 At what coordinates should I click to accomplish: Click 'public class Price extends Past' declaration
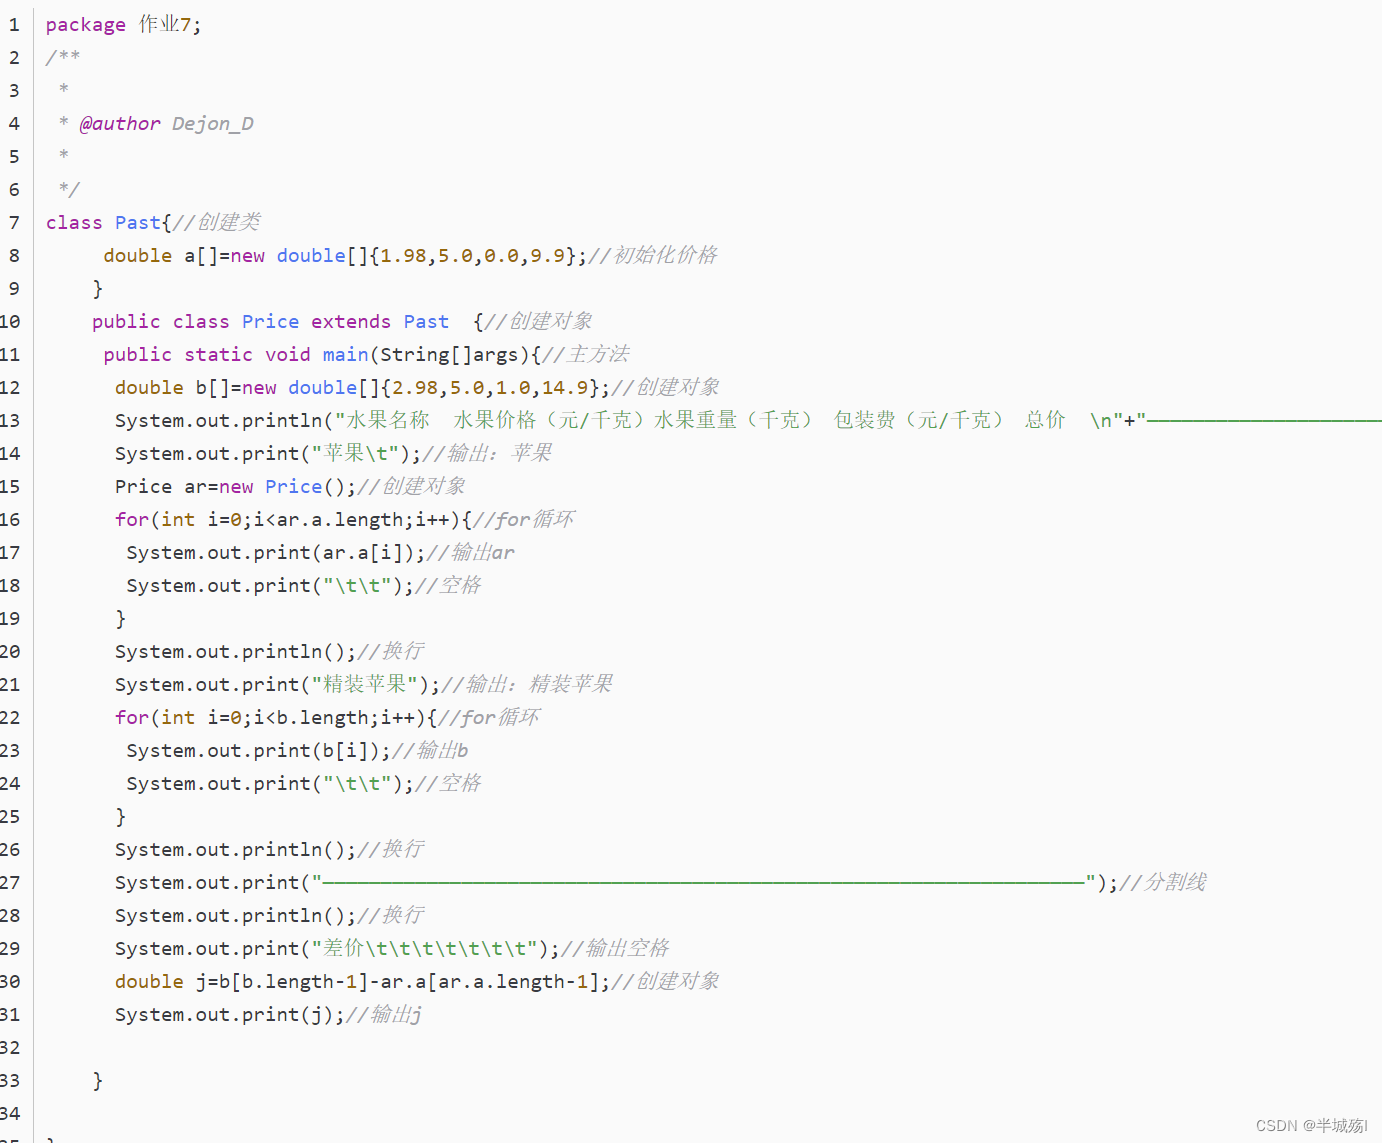pyautogui.click(x=270, y=321)
